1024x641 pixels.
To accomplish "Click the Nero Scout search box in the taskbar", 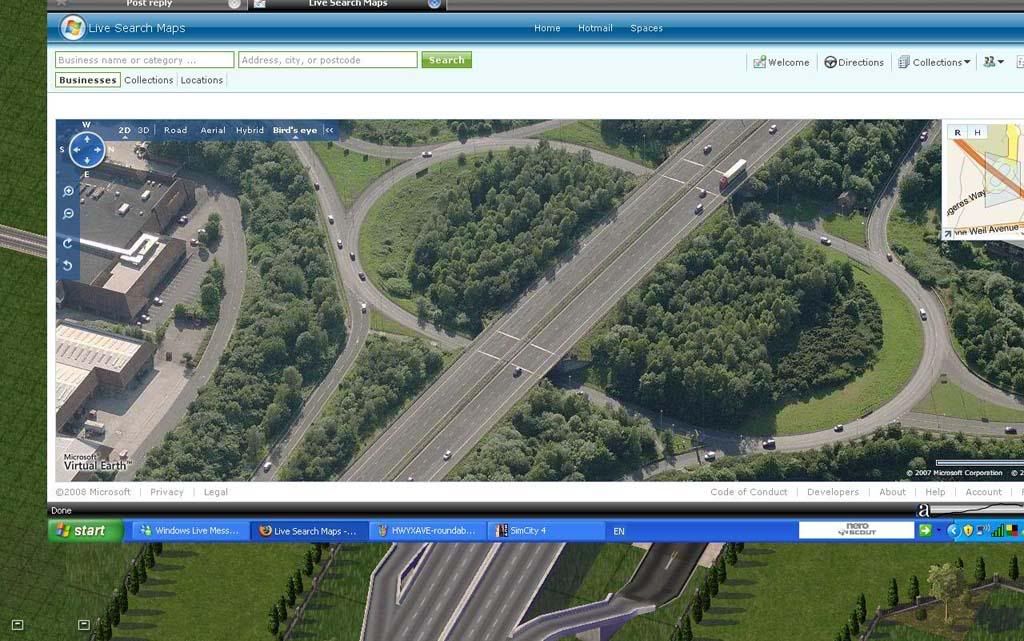I will 856,530.
